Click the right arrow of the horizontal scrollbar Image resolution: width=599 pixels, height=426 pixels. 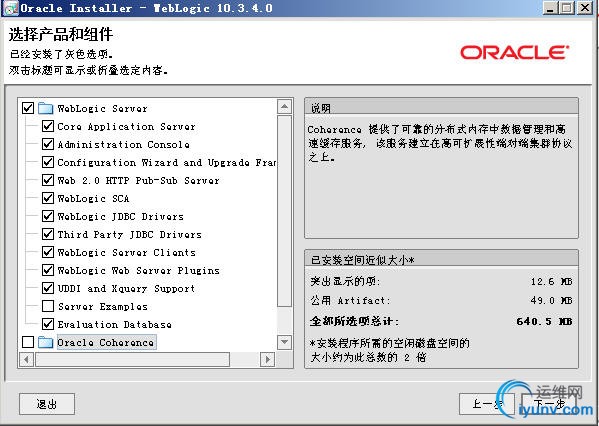click(267, 360)
